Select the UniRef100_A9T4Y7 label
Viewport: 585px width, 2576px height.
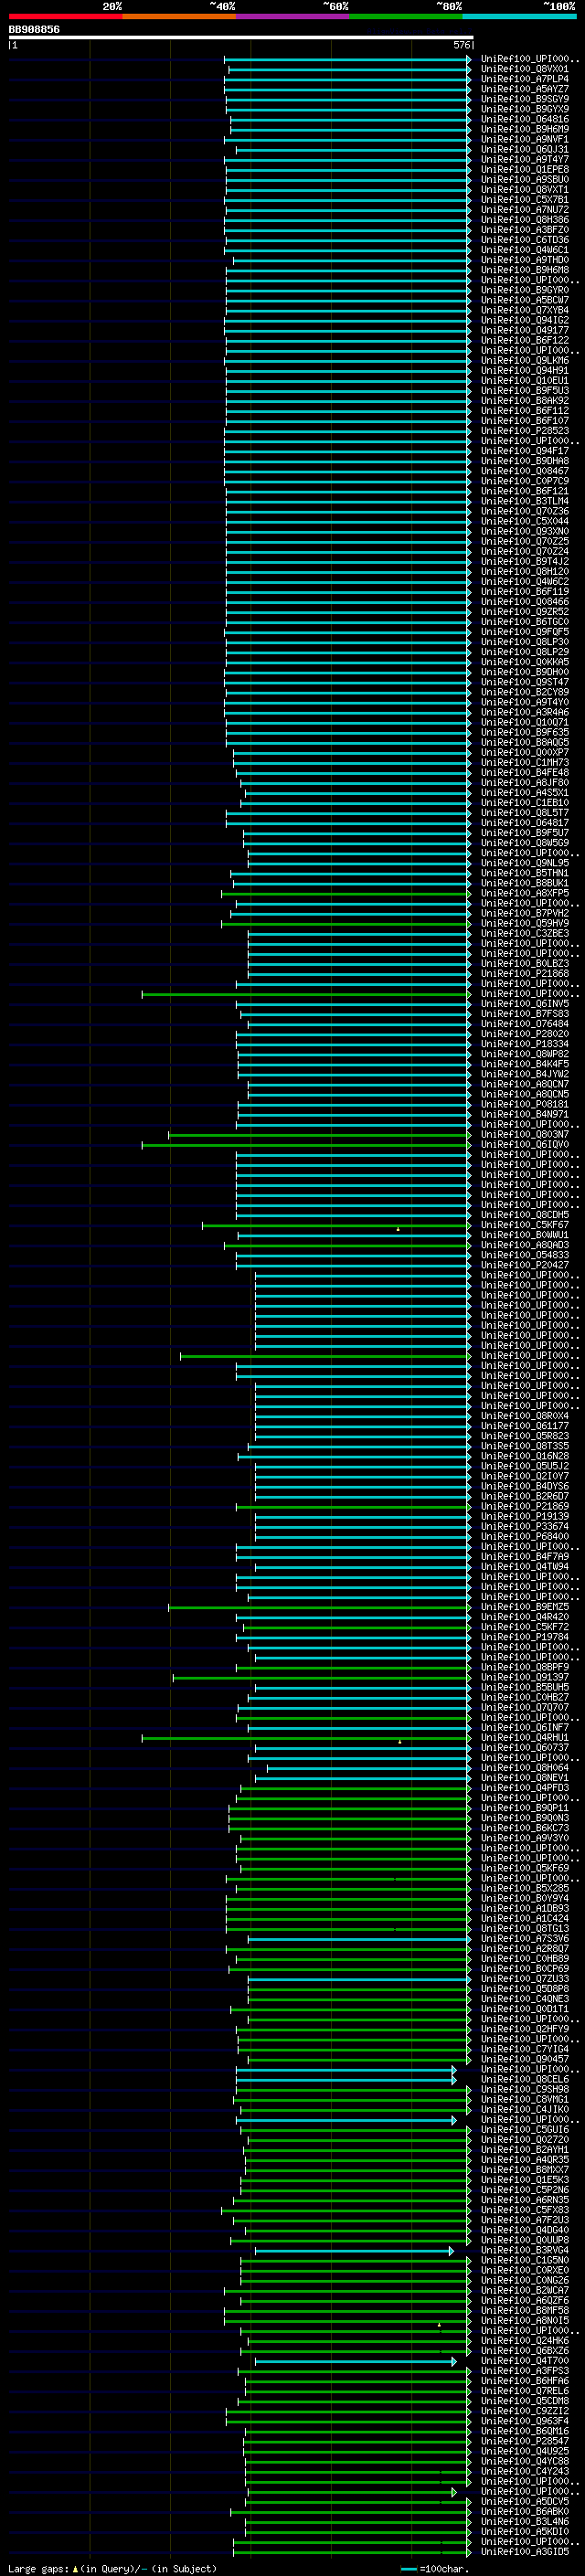[525, 160]
